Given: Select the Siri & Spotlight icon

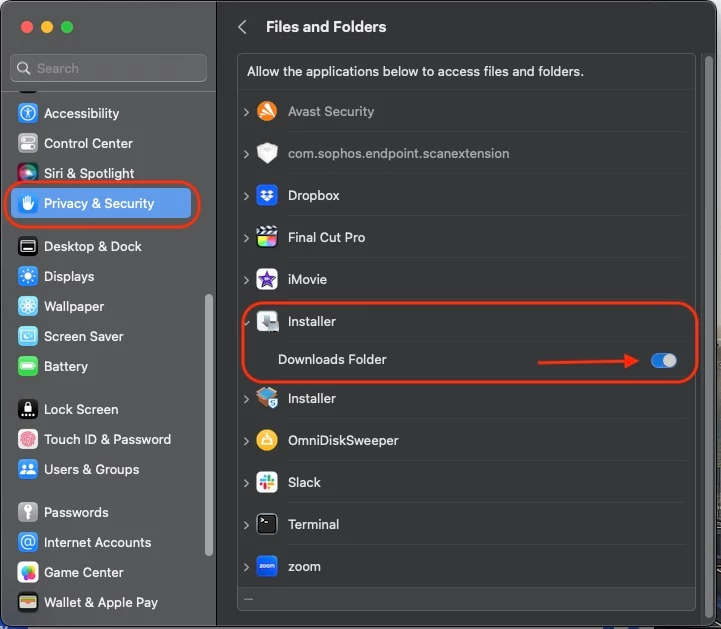Looking at the screenshot, I should click(x=28, y=173).
